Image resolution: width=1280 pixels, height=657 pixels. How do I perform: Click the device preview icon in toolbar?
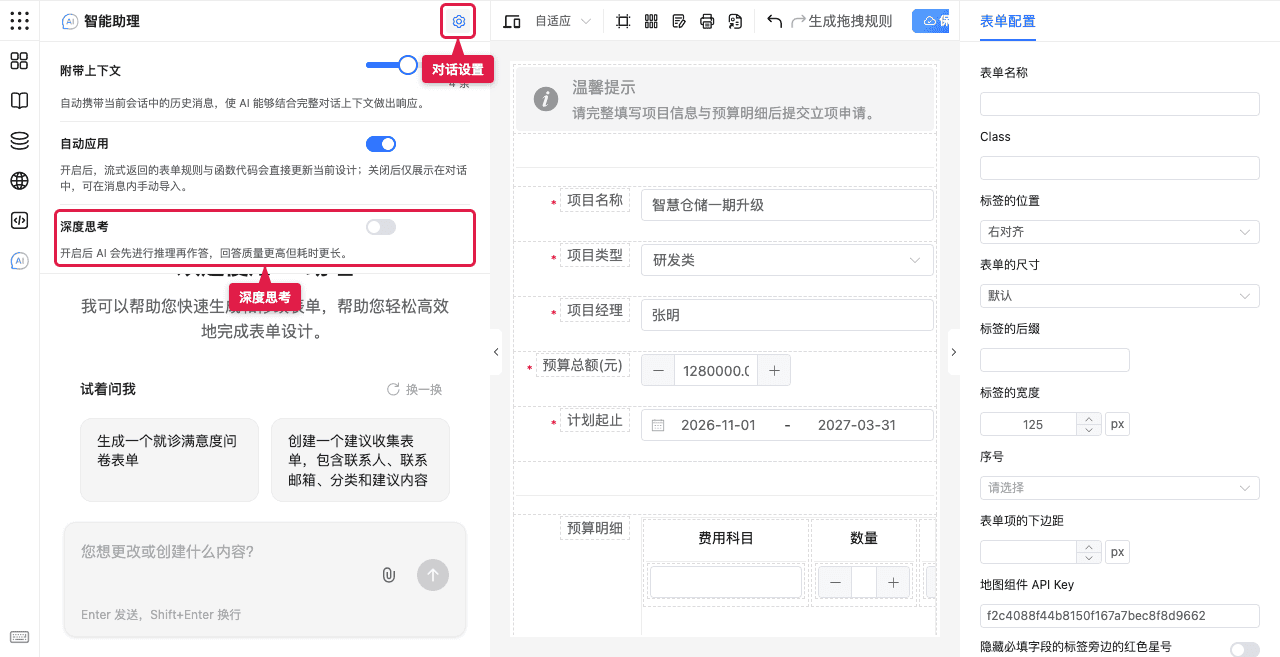pyautogui.click(x=512, y=21)
